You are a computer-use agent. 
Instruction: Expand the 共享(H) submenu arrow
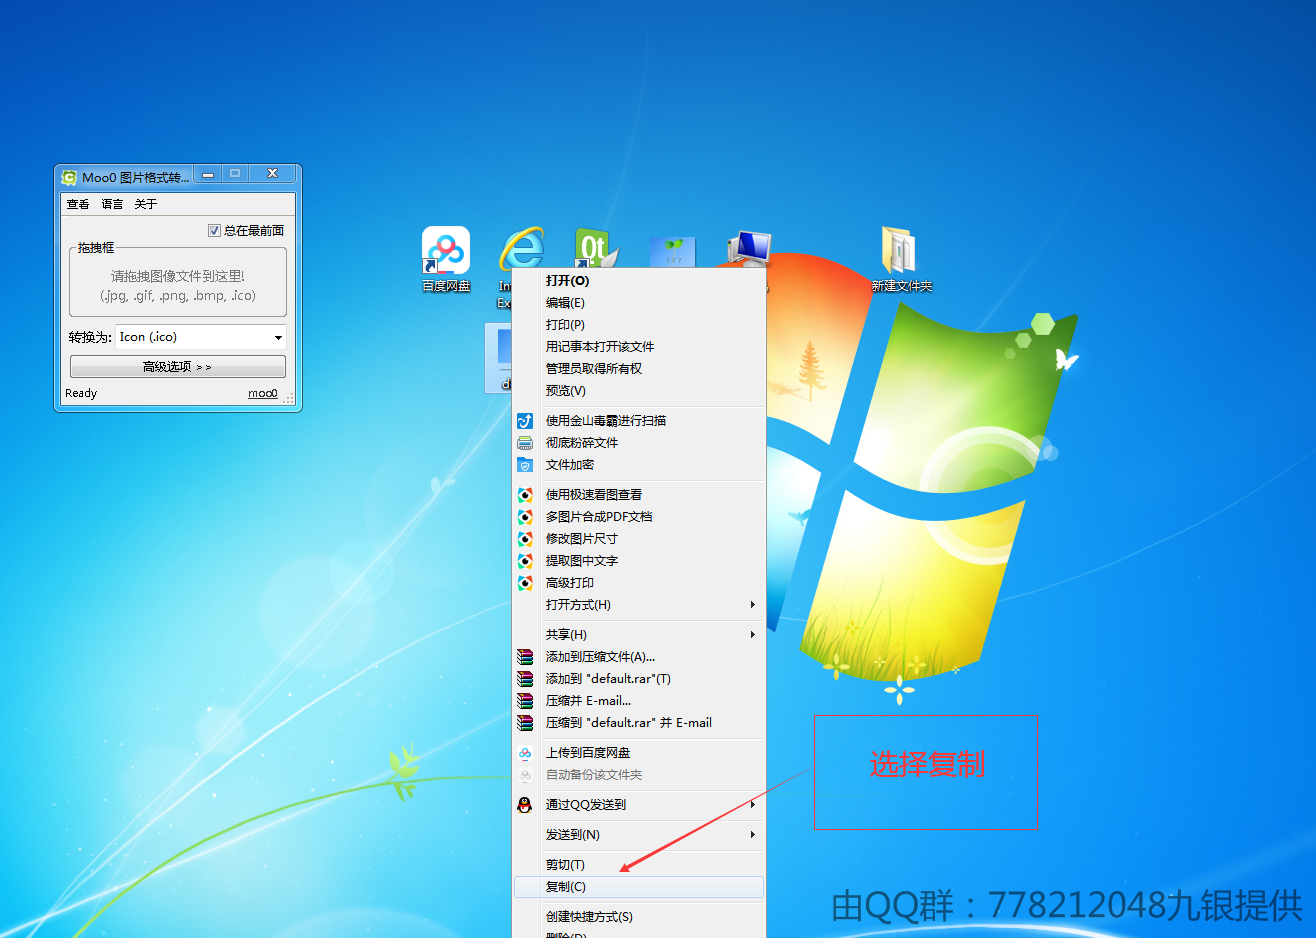click(x=753, y=635)
